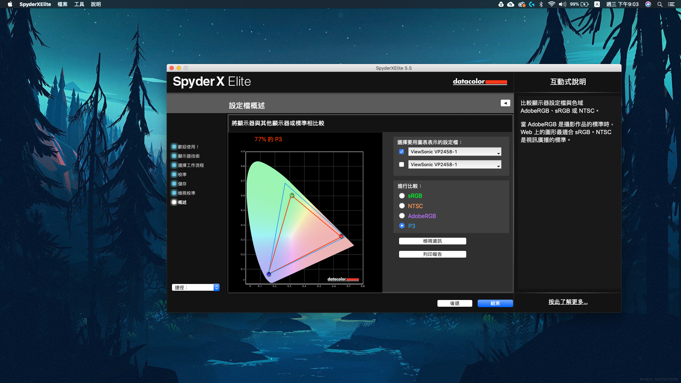Open Spotlight search magnifier icon
Image resolution: width=681 pixels, height=383 pixels.
point(660,4)
